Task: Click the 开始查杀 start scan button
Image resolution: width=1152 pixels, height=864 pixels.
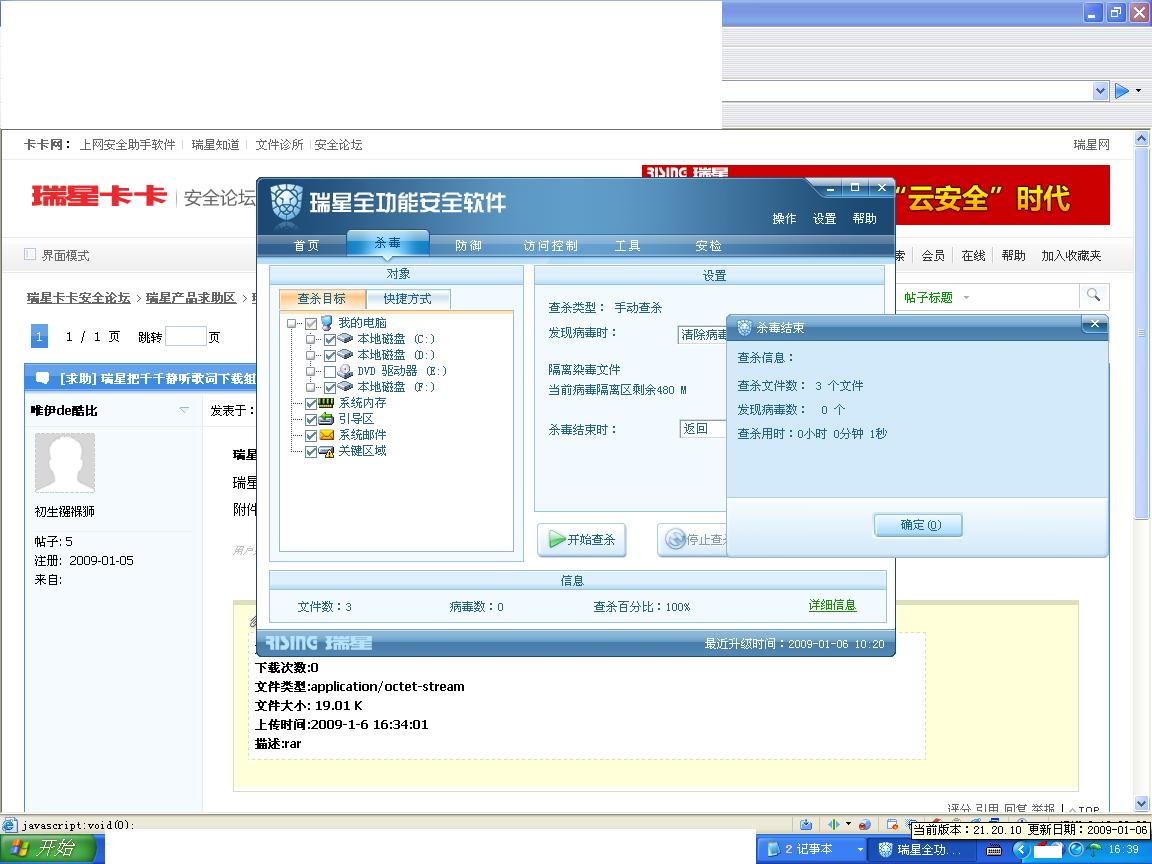Action: coord(581,539)
